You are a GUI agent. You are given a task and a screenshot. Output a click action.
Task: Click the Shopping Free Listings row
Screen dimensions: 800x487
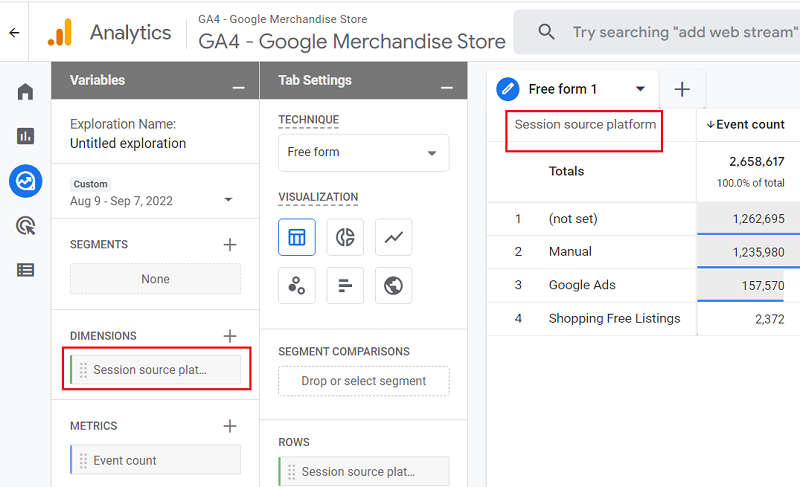pyautogui.click(x=643, y=319)
